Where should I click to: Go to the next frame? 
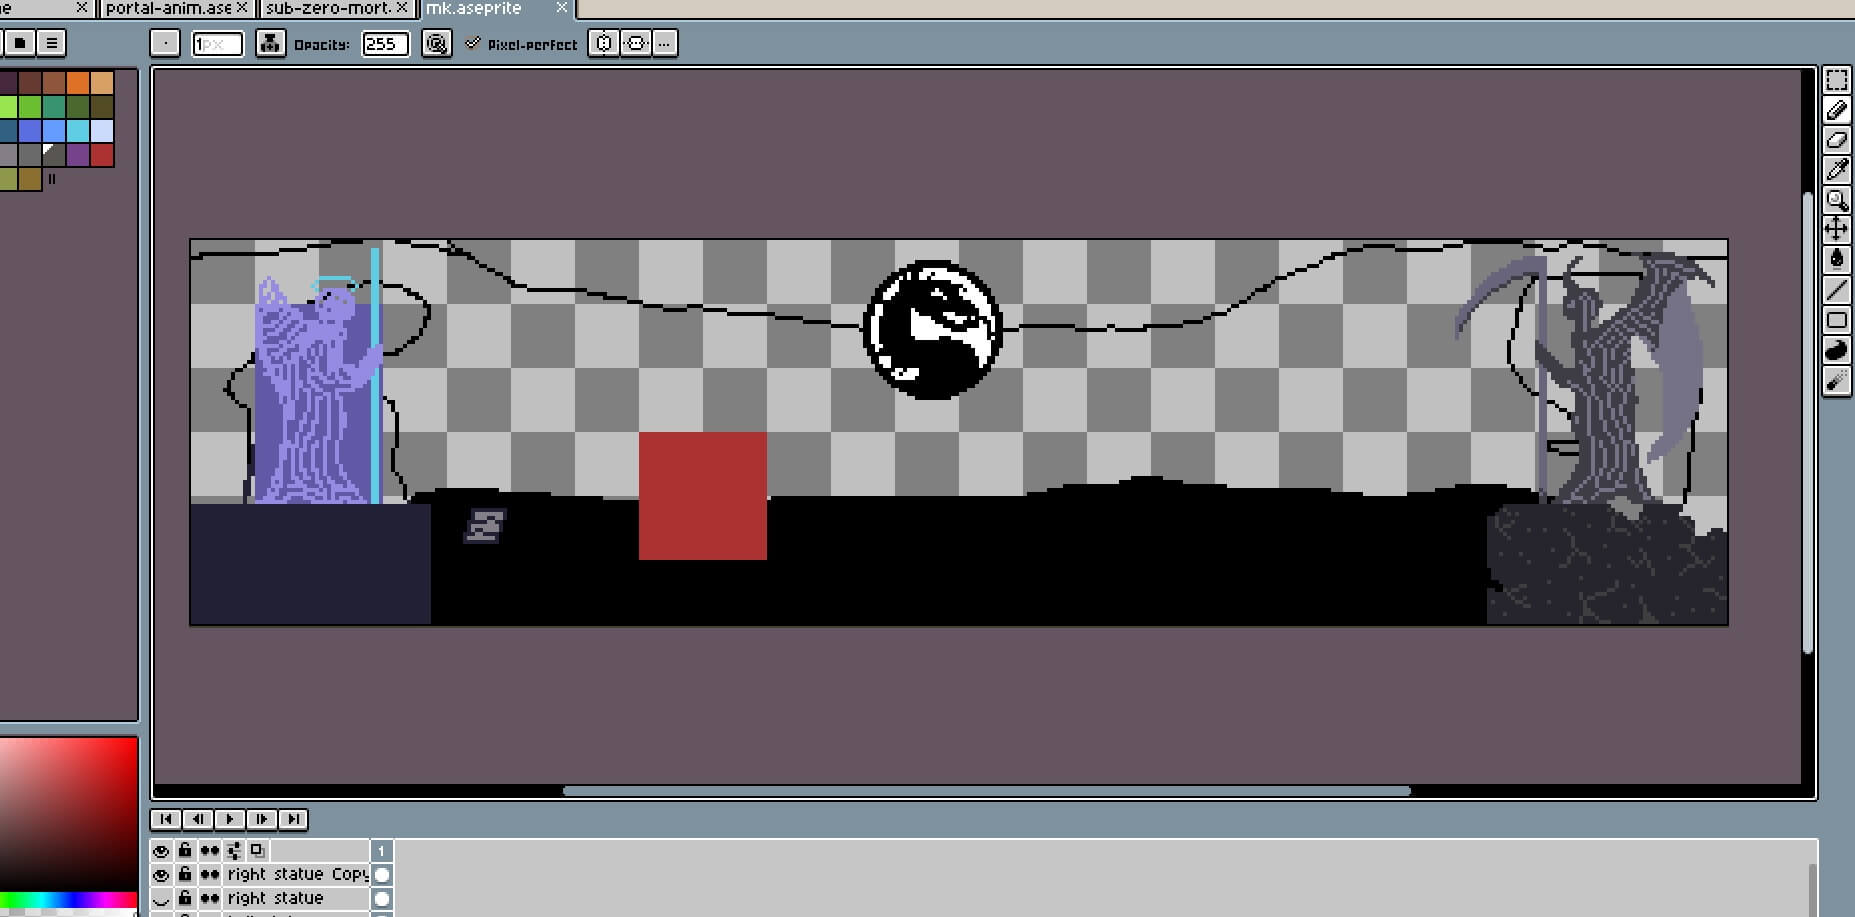tap(262, 819)
